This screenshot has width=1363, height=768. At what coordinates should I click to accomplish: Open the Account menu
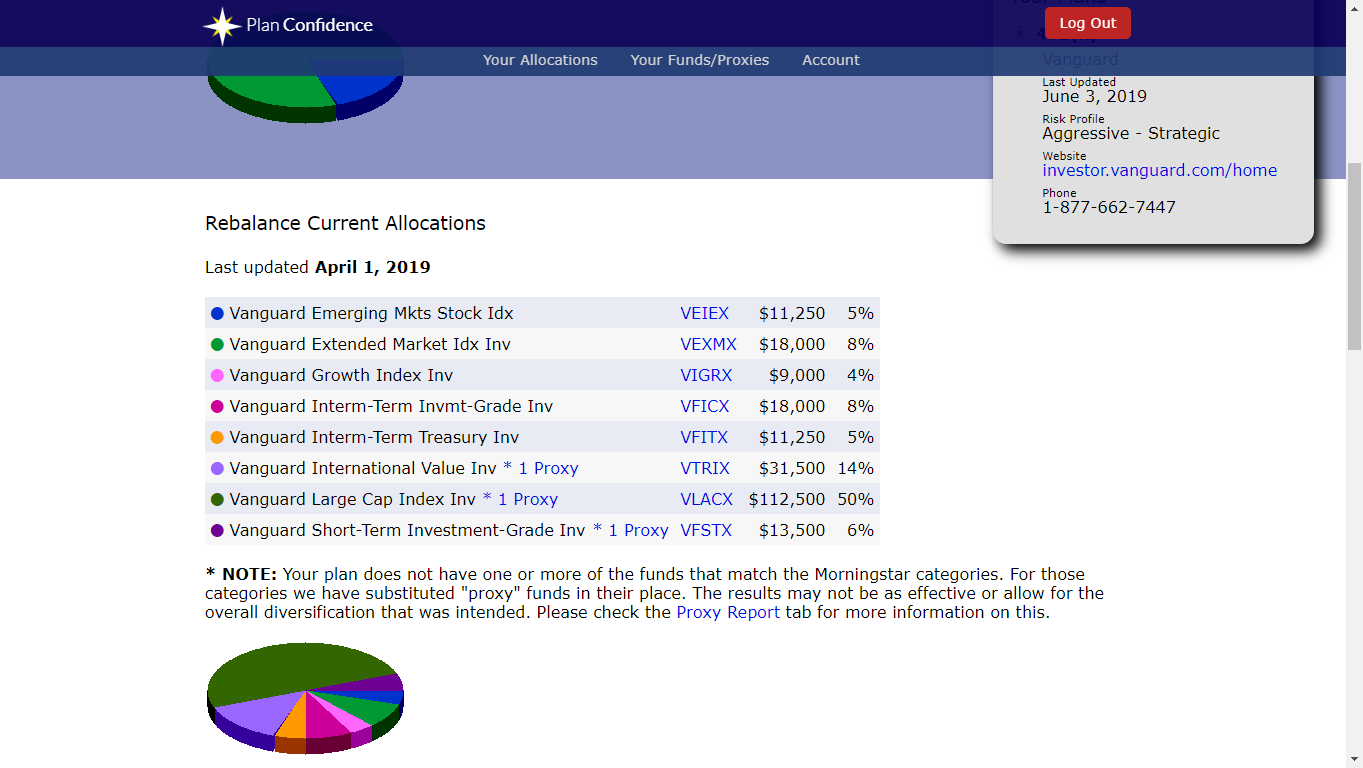pos(831,60)
